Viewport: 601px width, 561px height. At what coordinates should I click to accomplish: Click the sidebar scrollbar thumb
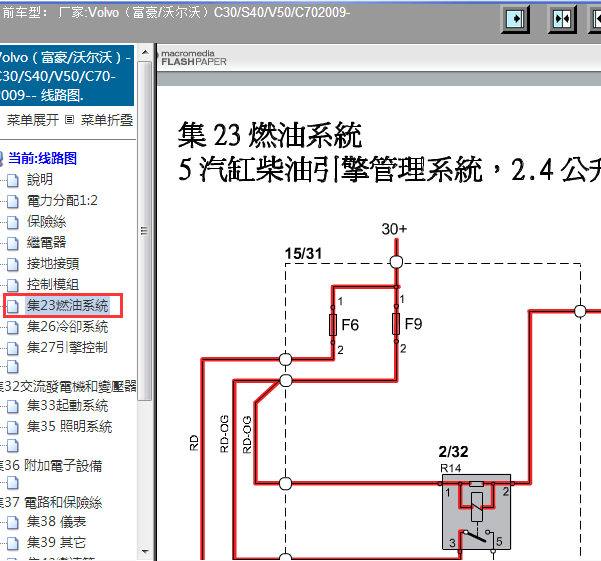coord(145,231)
